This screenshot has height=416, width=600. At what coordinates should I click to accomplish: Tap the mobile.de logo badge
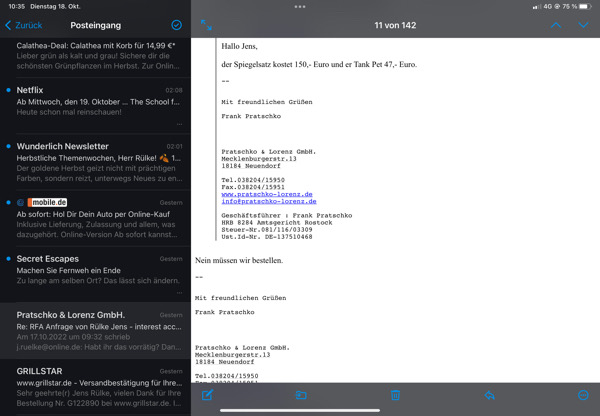click(x=47, y=202)
